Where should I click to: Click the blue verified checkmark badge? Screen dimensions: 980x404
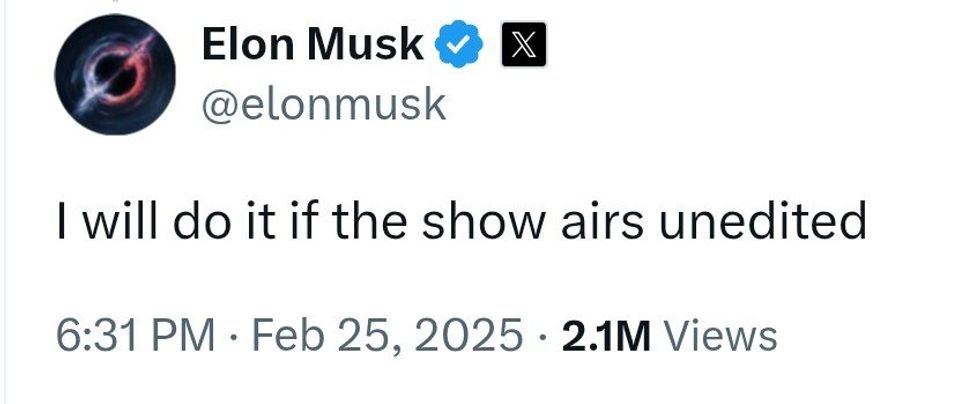(459, 47)
